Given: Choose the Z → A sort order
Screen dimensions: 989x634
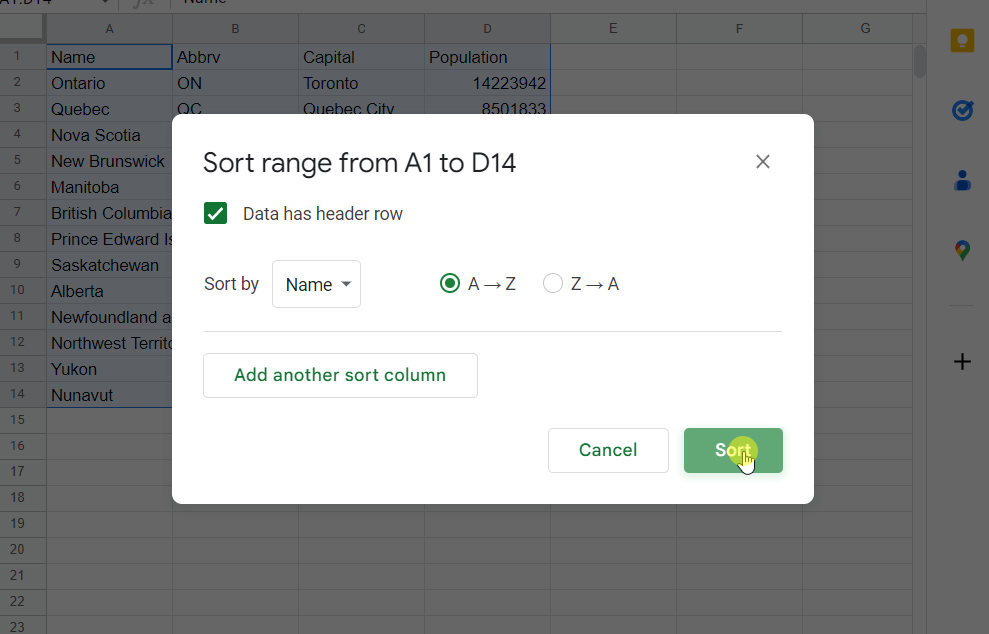Looking at the screenshot, I should click(x=553, y=284).
